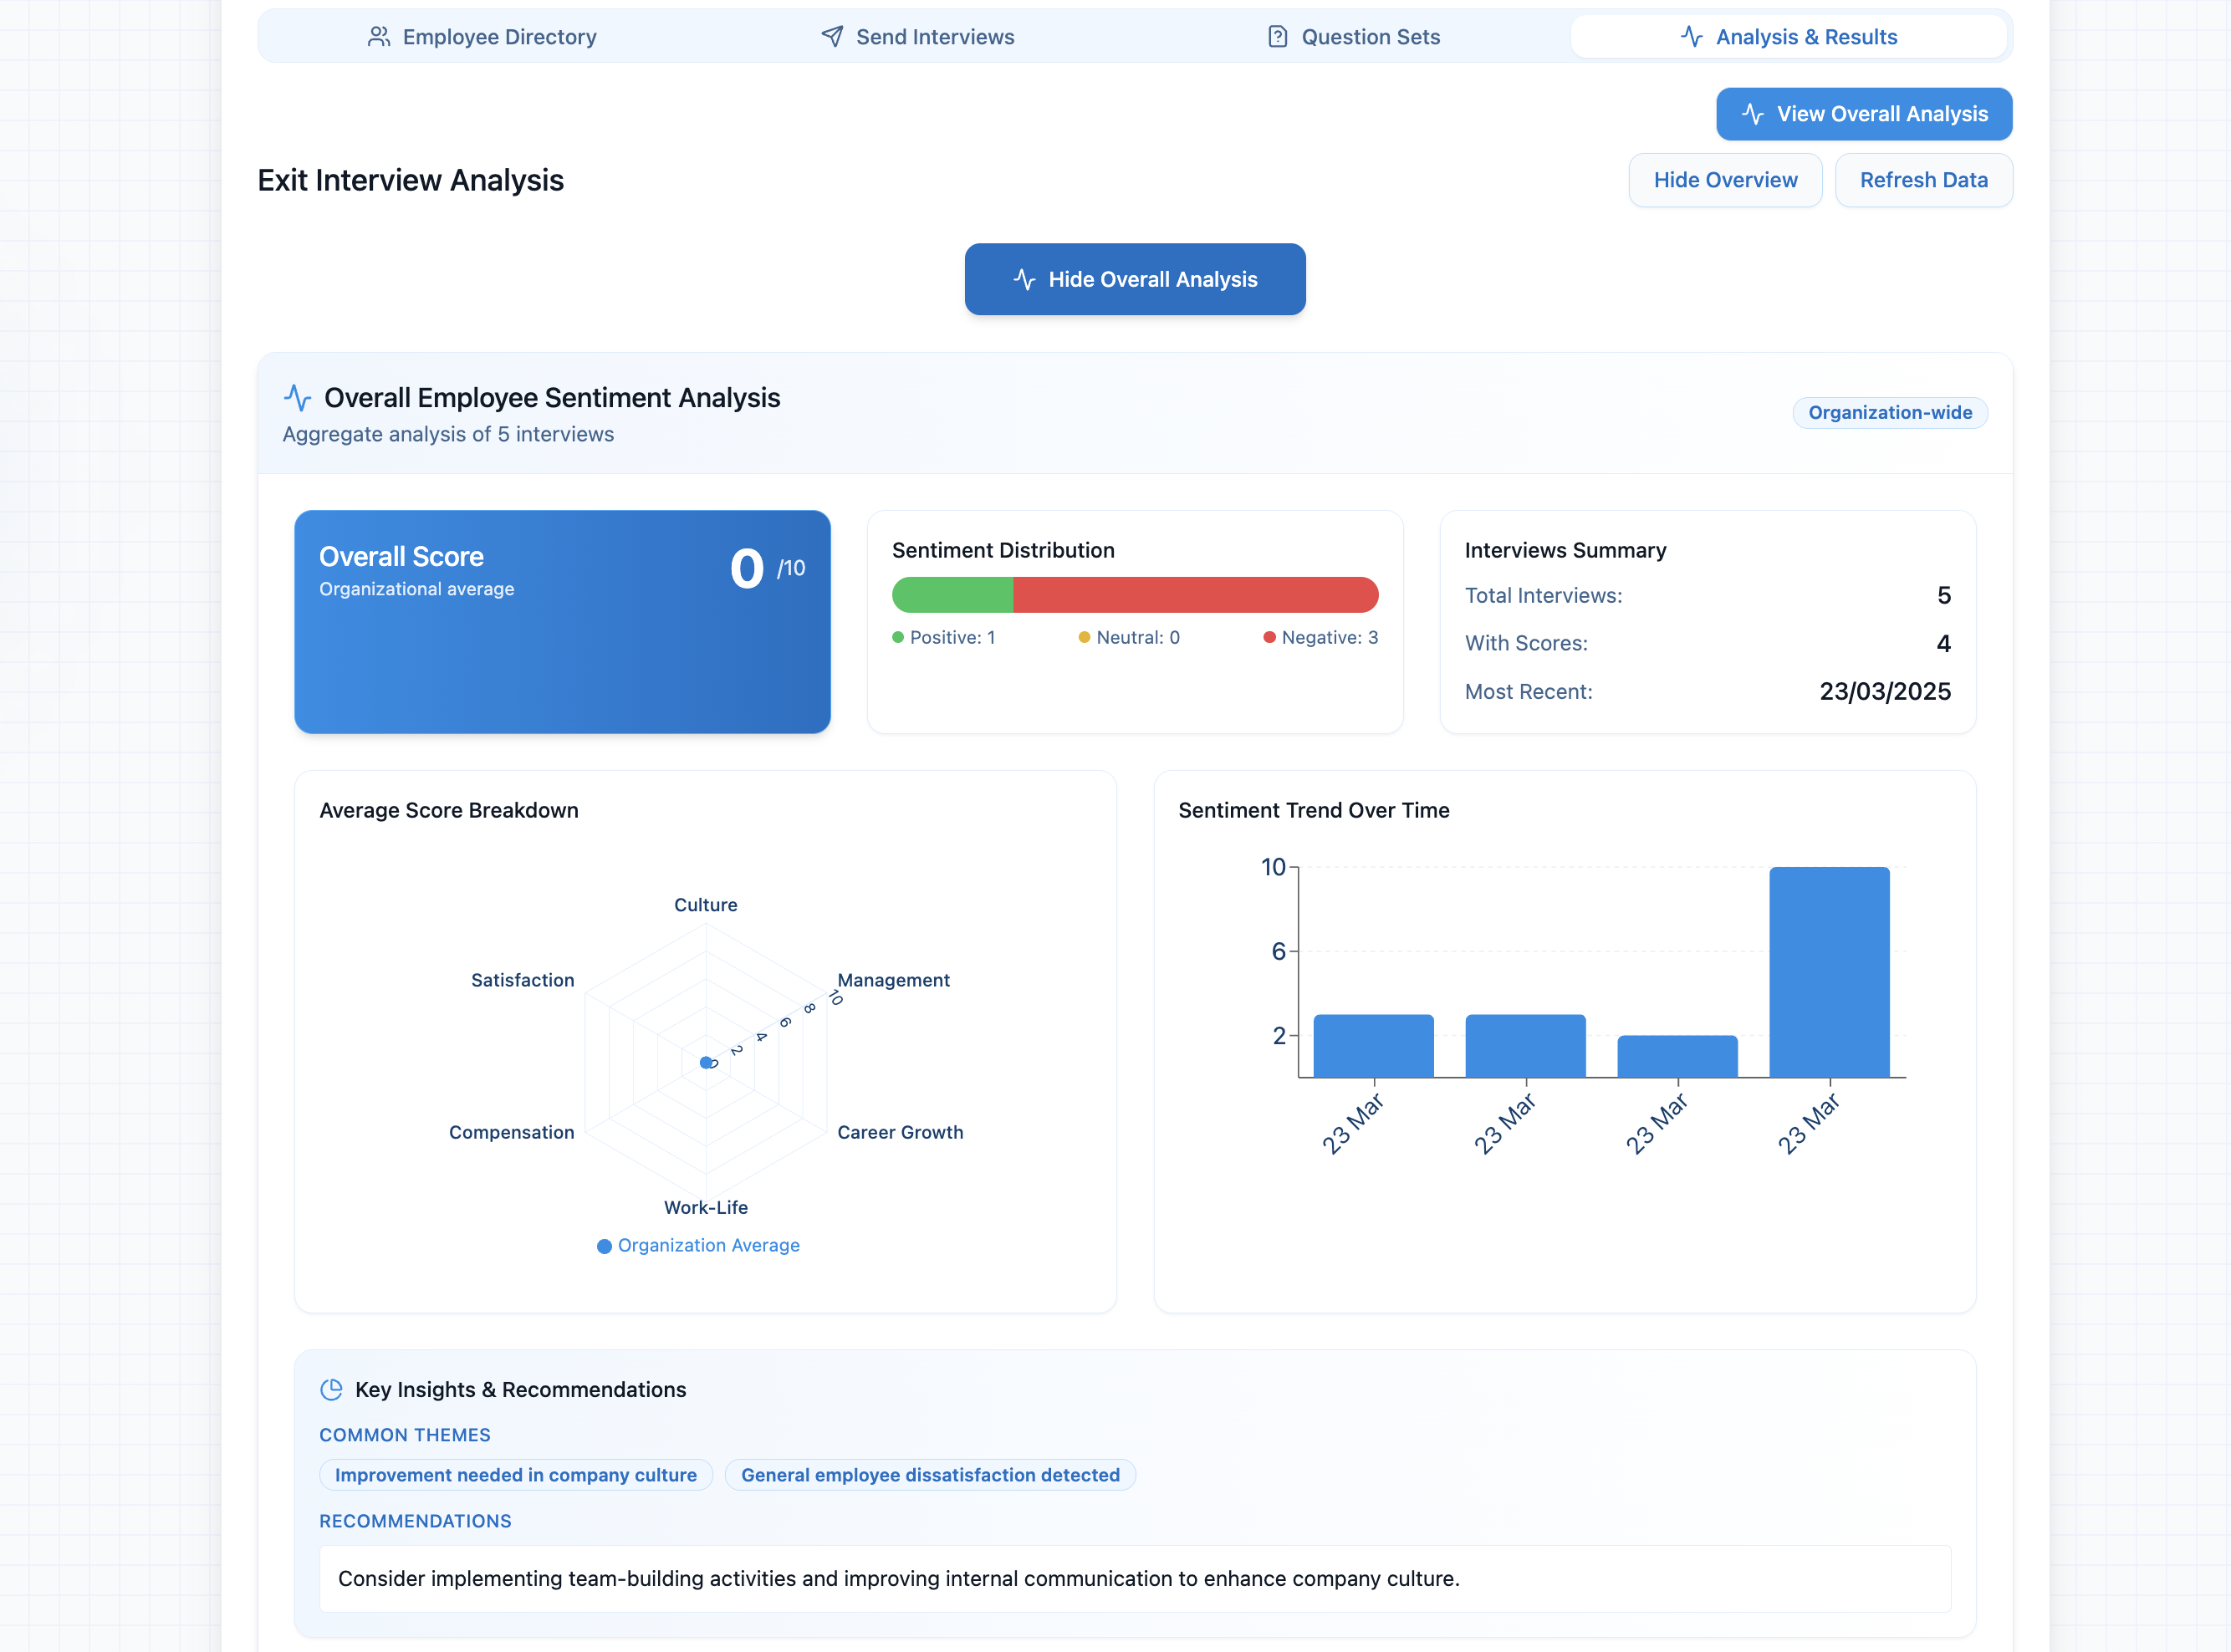This screenshot has width=2231, height=1652.
Task: Click the Management axis label on radar chart
Action: 893,981
